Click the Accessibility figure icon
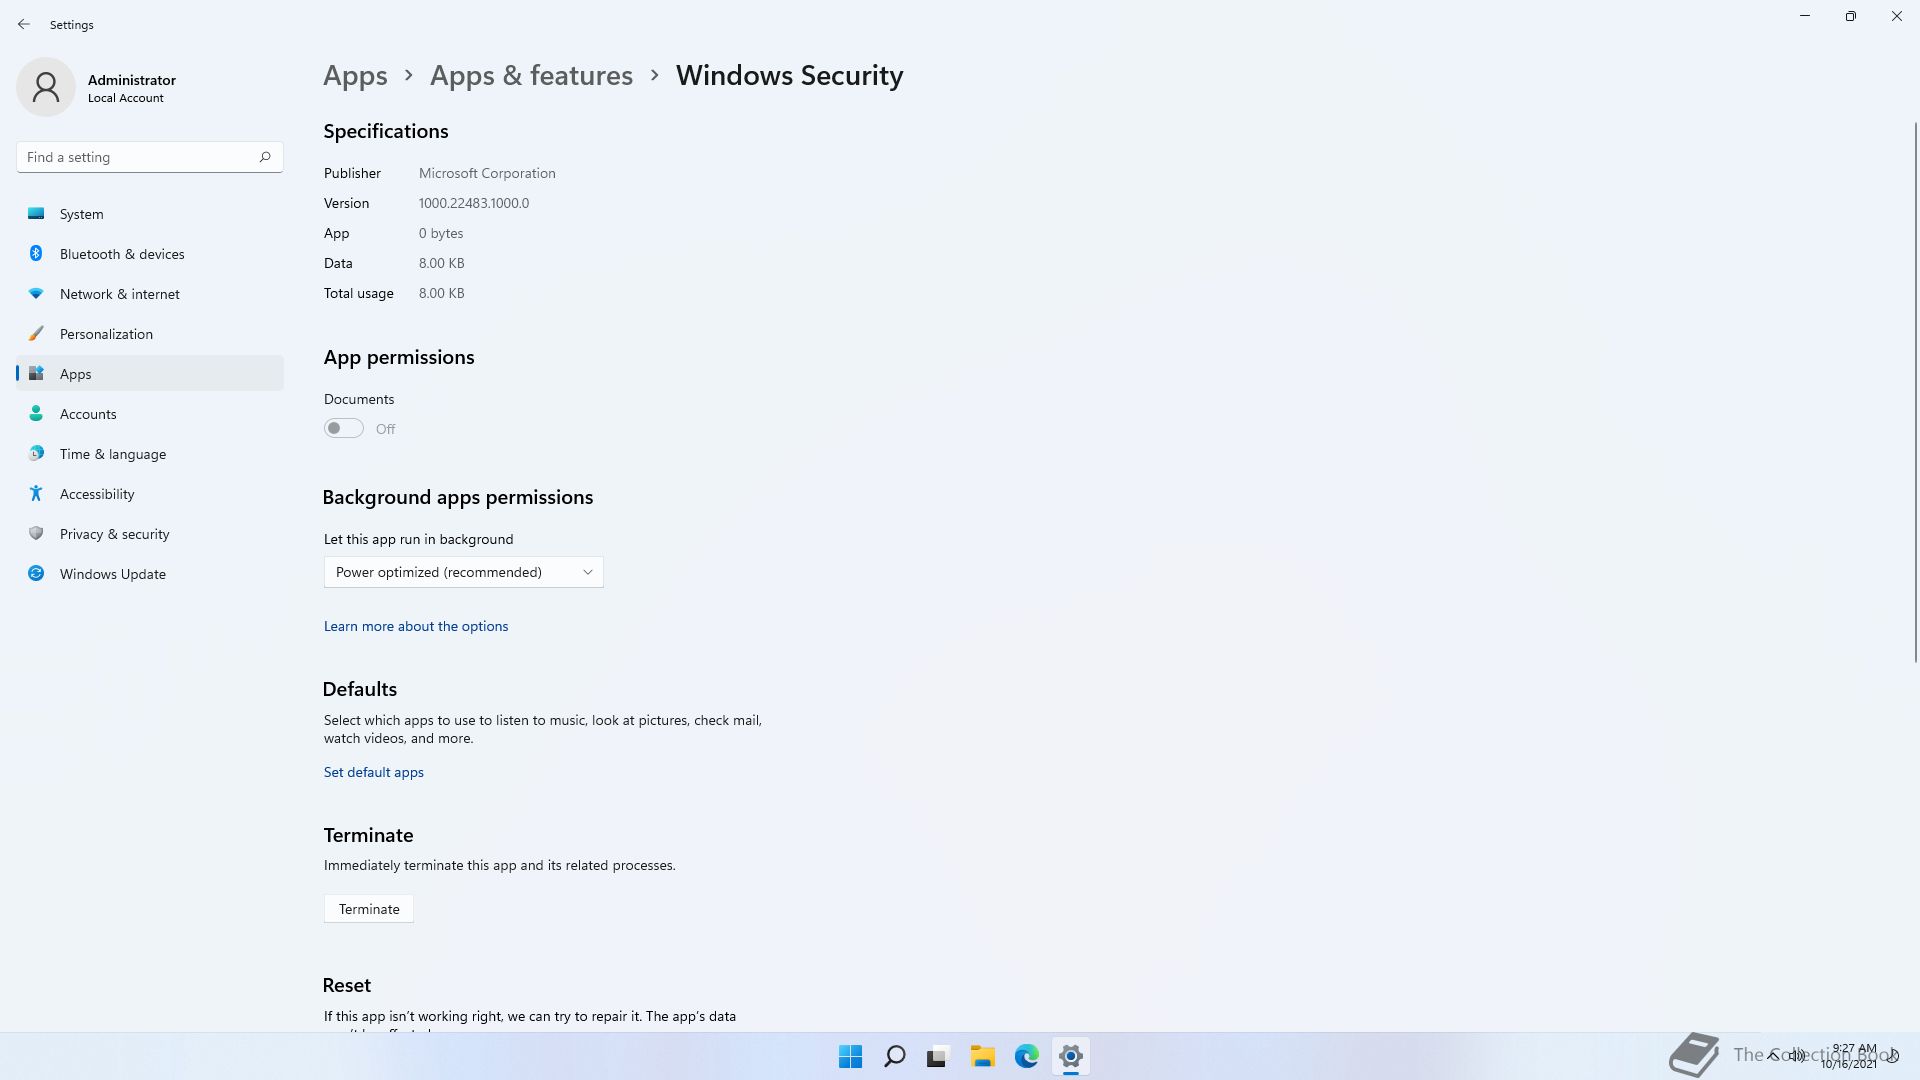The height and width of the screenshot is (1080, 1920). [36, 493]
